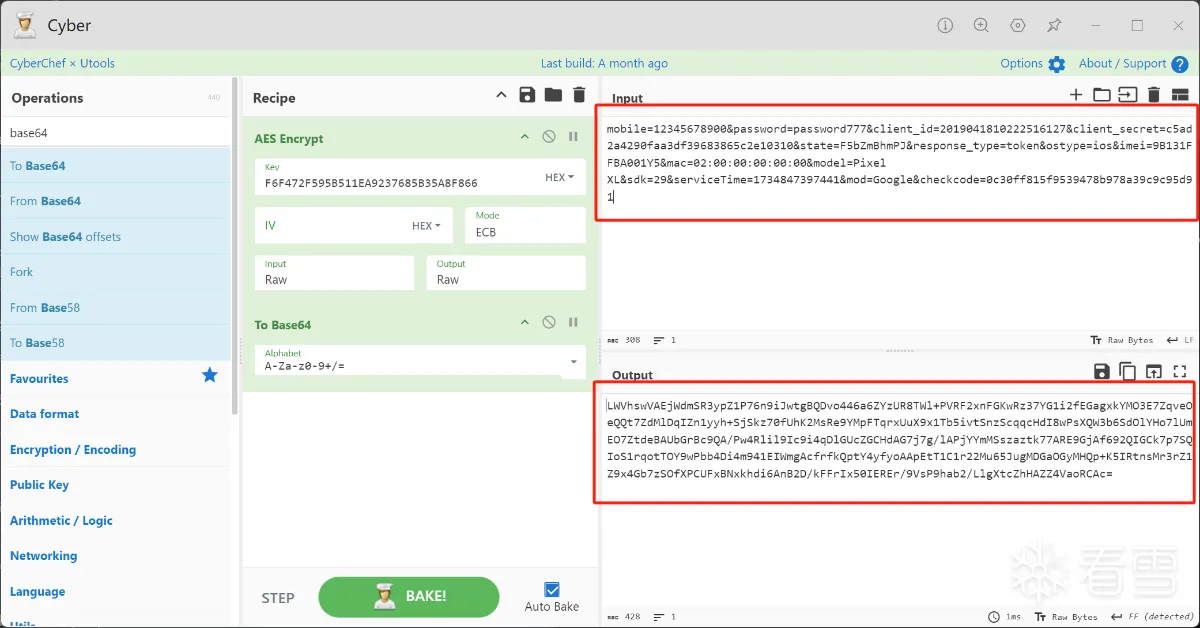The image size is (1200, 628).
Task: Click the BAKE! button
Action: coord(408,597)
